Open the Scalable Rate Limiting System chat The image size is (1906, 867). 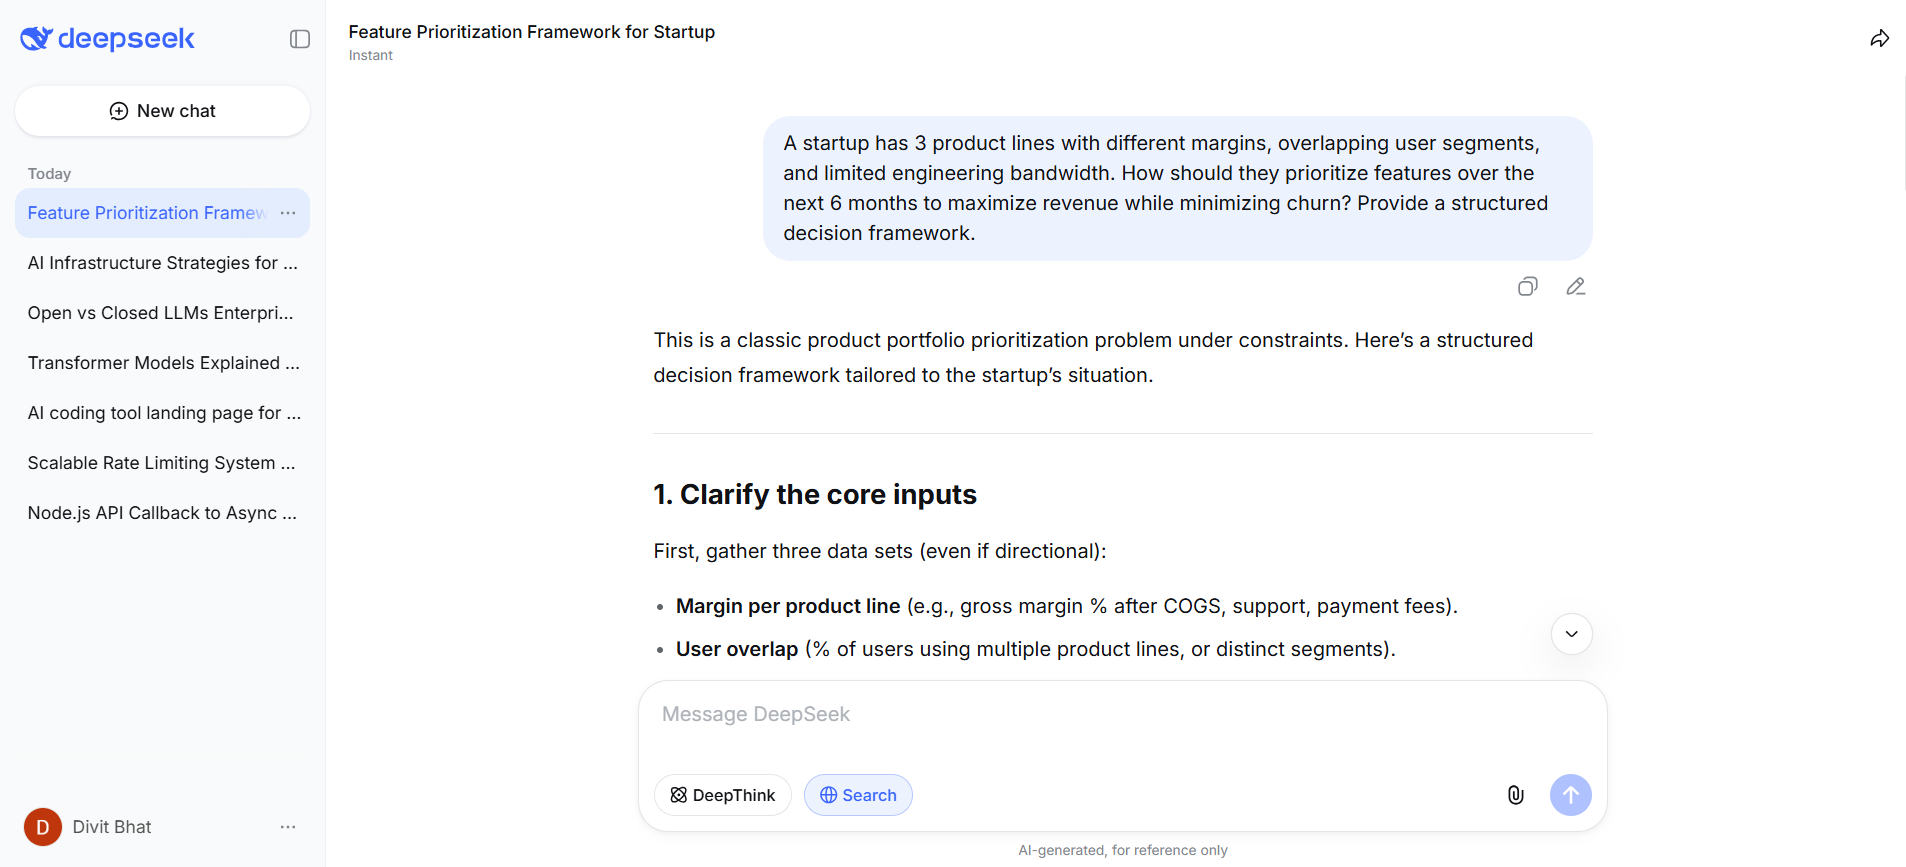coord(162,463)
